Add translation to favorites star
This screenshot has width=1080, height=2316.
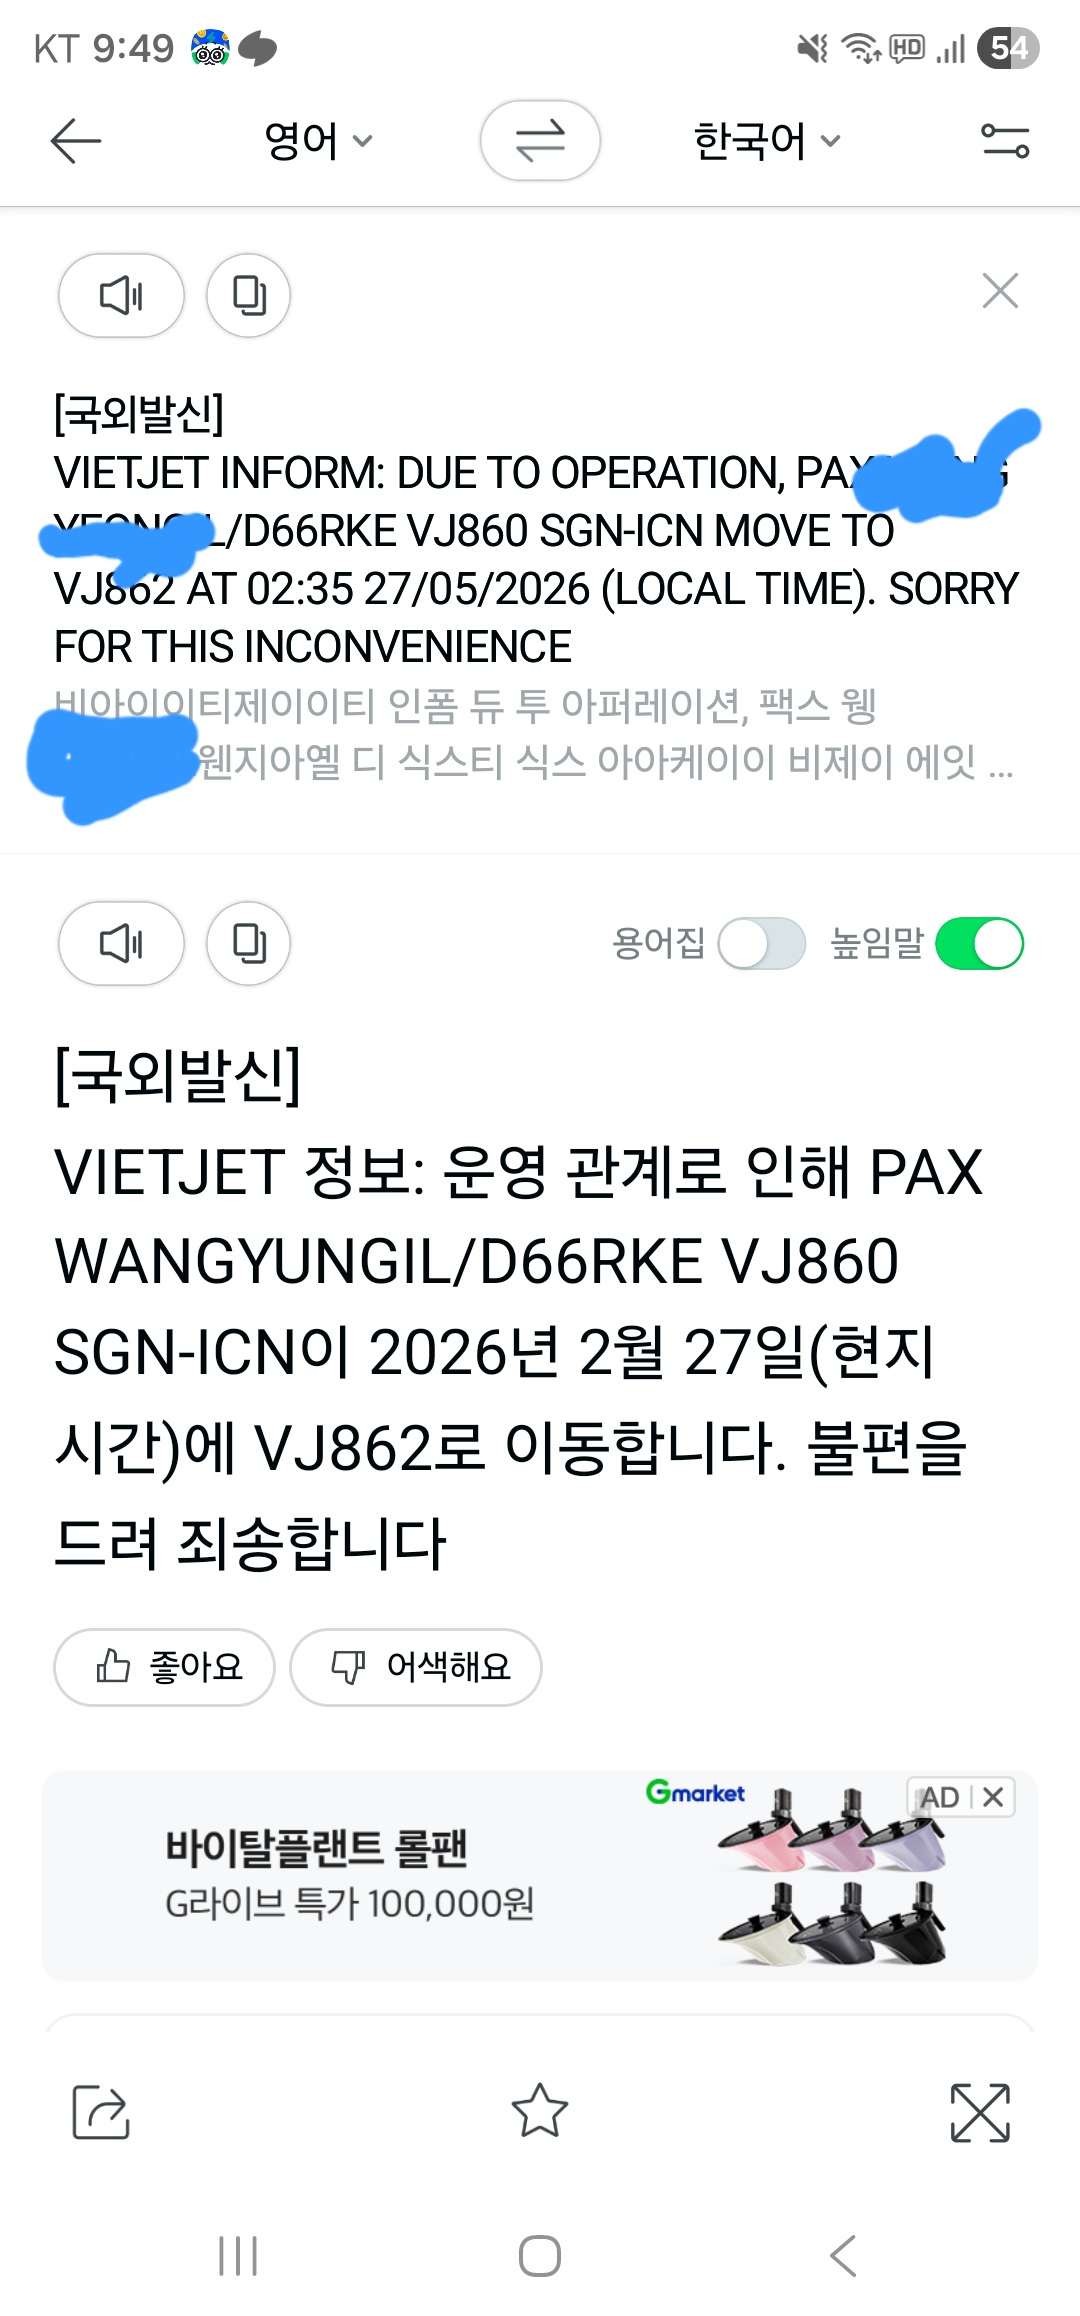tap(540, 2110)
